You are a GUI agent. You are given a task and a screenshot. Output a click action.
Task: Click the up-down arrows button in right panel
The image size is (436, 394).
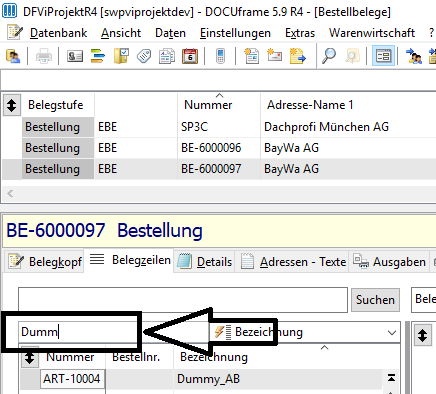tap(422, 335)
